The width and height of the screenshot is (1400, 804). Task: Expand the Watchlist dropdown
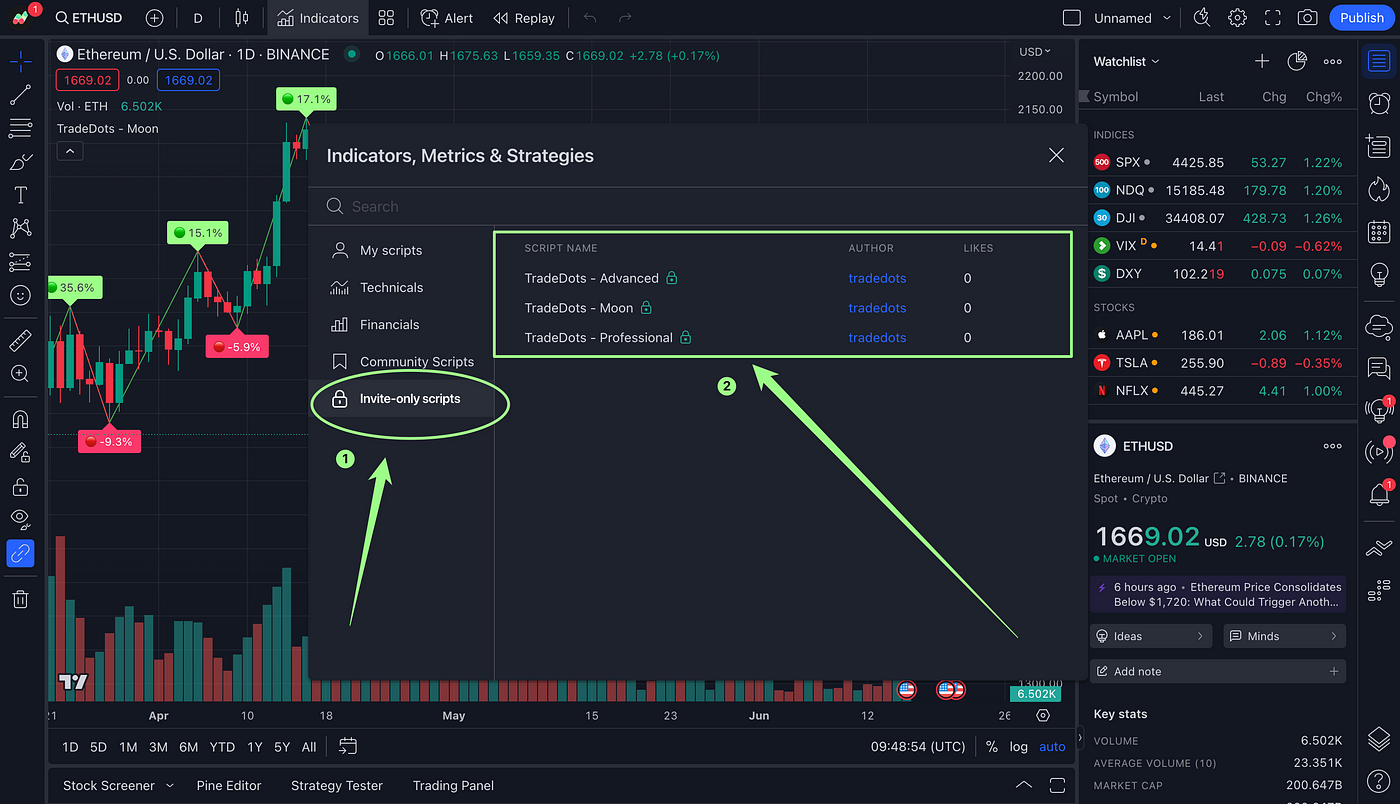point(1126,61)
